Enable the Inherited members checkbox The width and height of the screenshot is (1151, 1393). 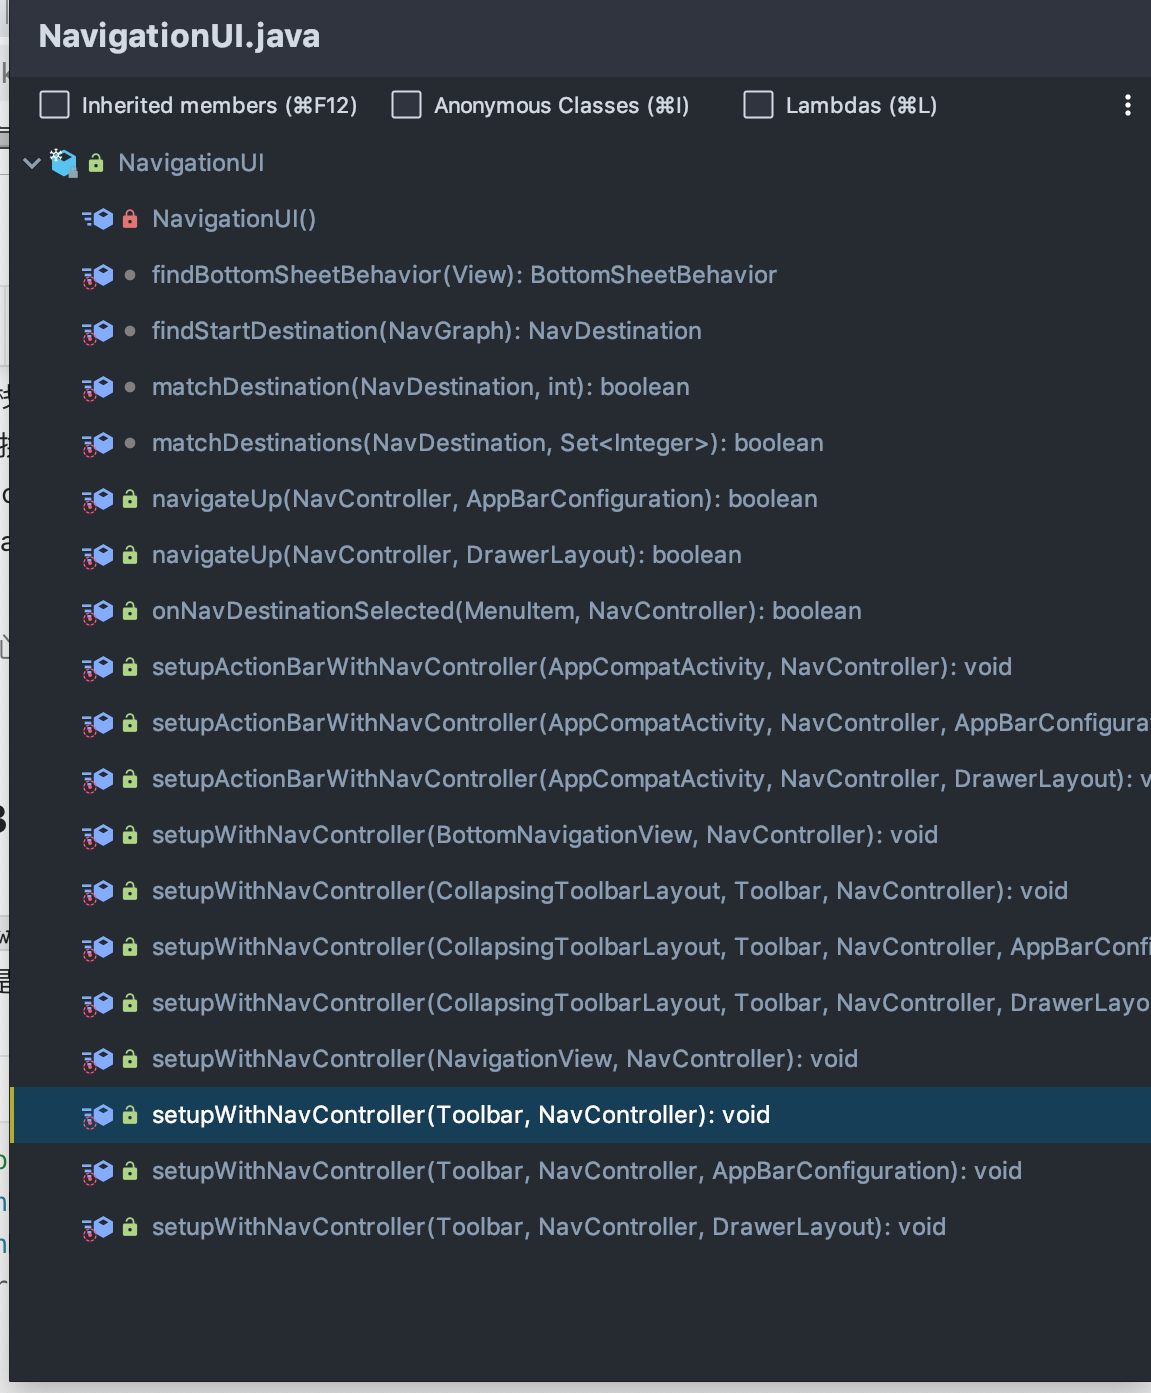pos(54,105)
